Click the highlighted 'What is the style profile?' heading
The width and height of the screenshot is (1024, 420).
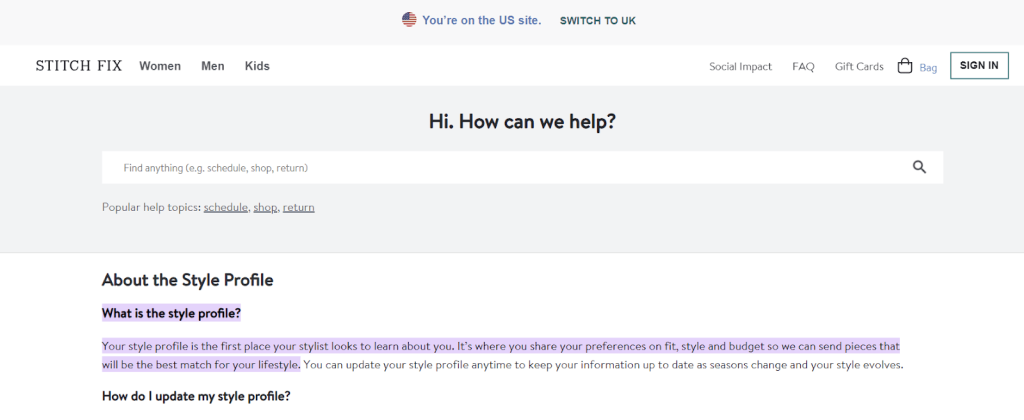[x=171, y=313]
